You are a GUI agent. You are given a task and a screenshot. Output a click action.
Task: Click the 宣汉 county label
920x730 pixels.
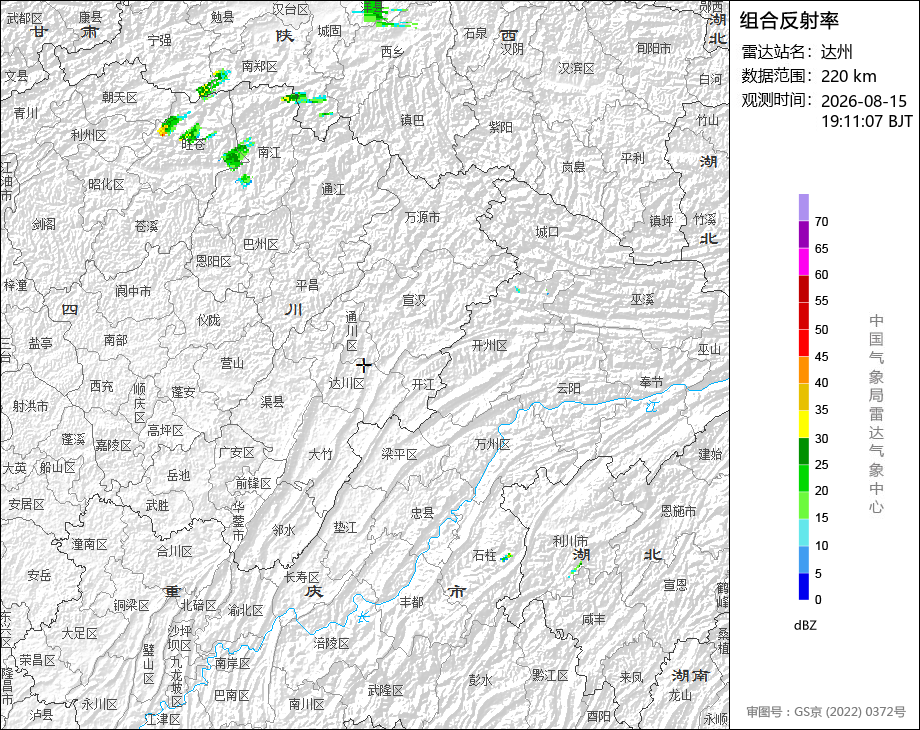click(414, 300)
